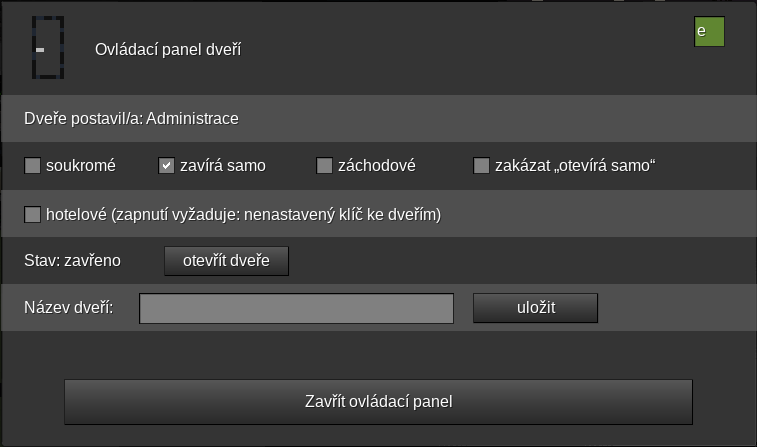Click "Zavřít ovládací panel" button

pos(378,402)
